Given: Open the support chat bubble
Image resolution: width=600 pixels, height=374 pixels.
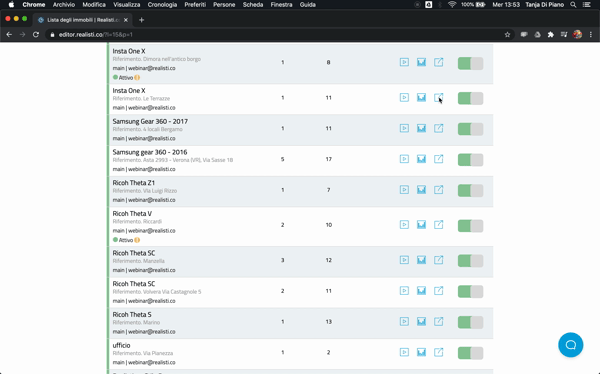Looking at the screenshot, I should 571,345.
